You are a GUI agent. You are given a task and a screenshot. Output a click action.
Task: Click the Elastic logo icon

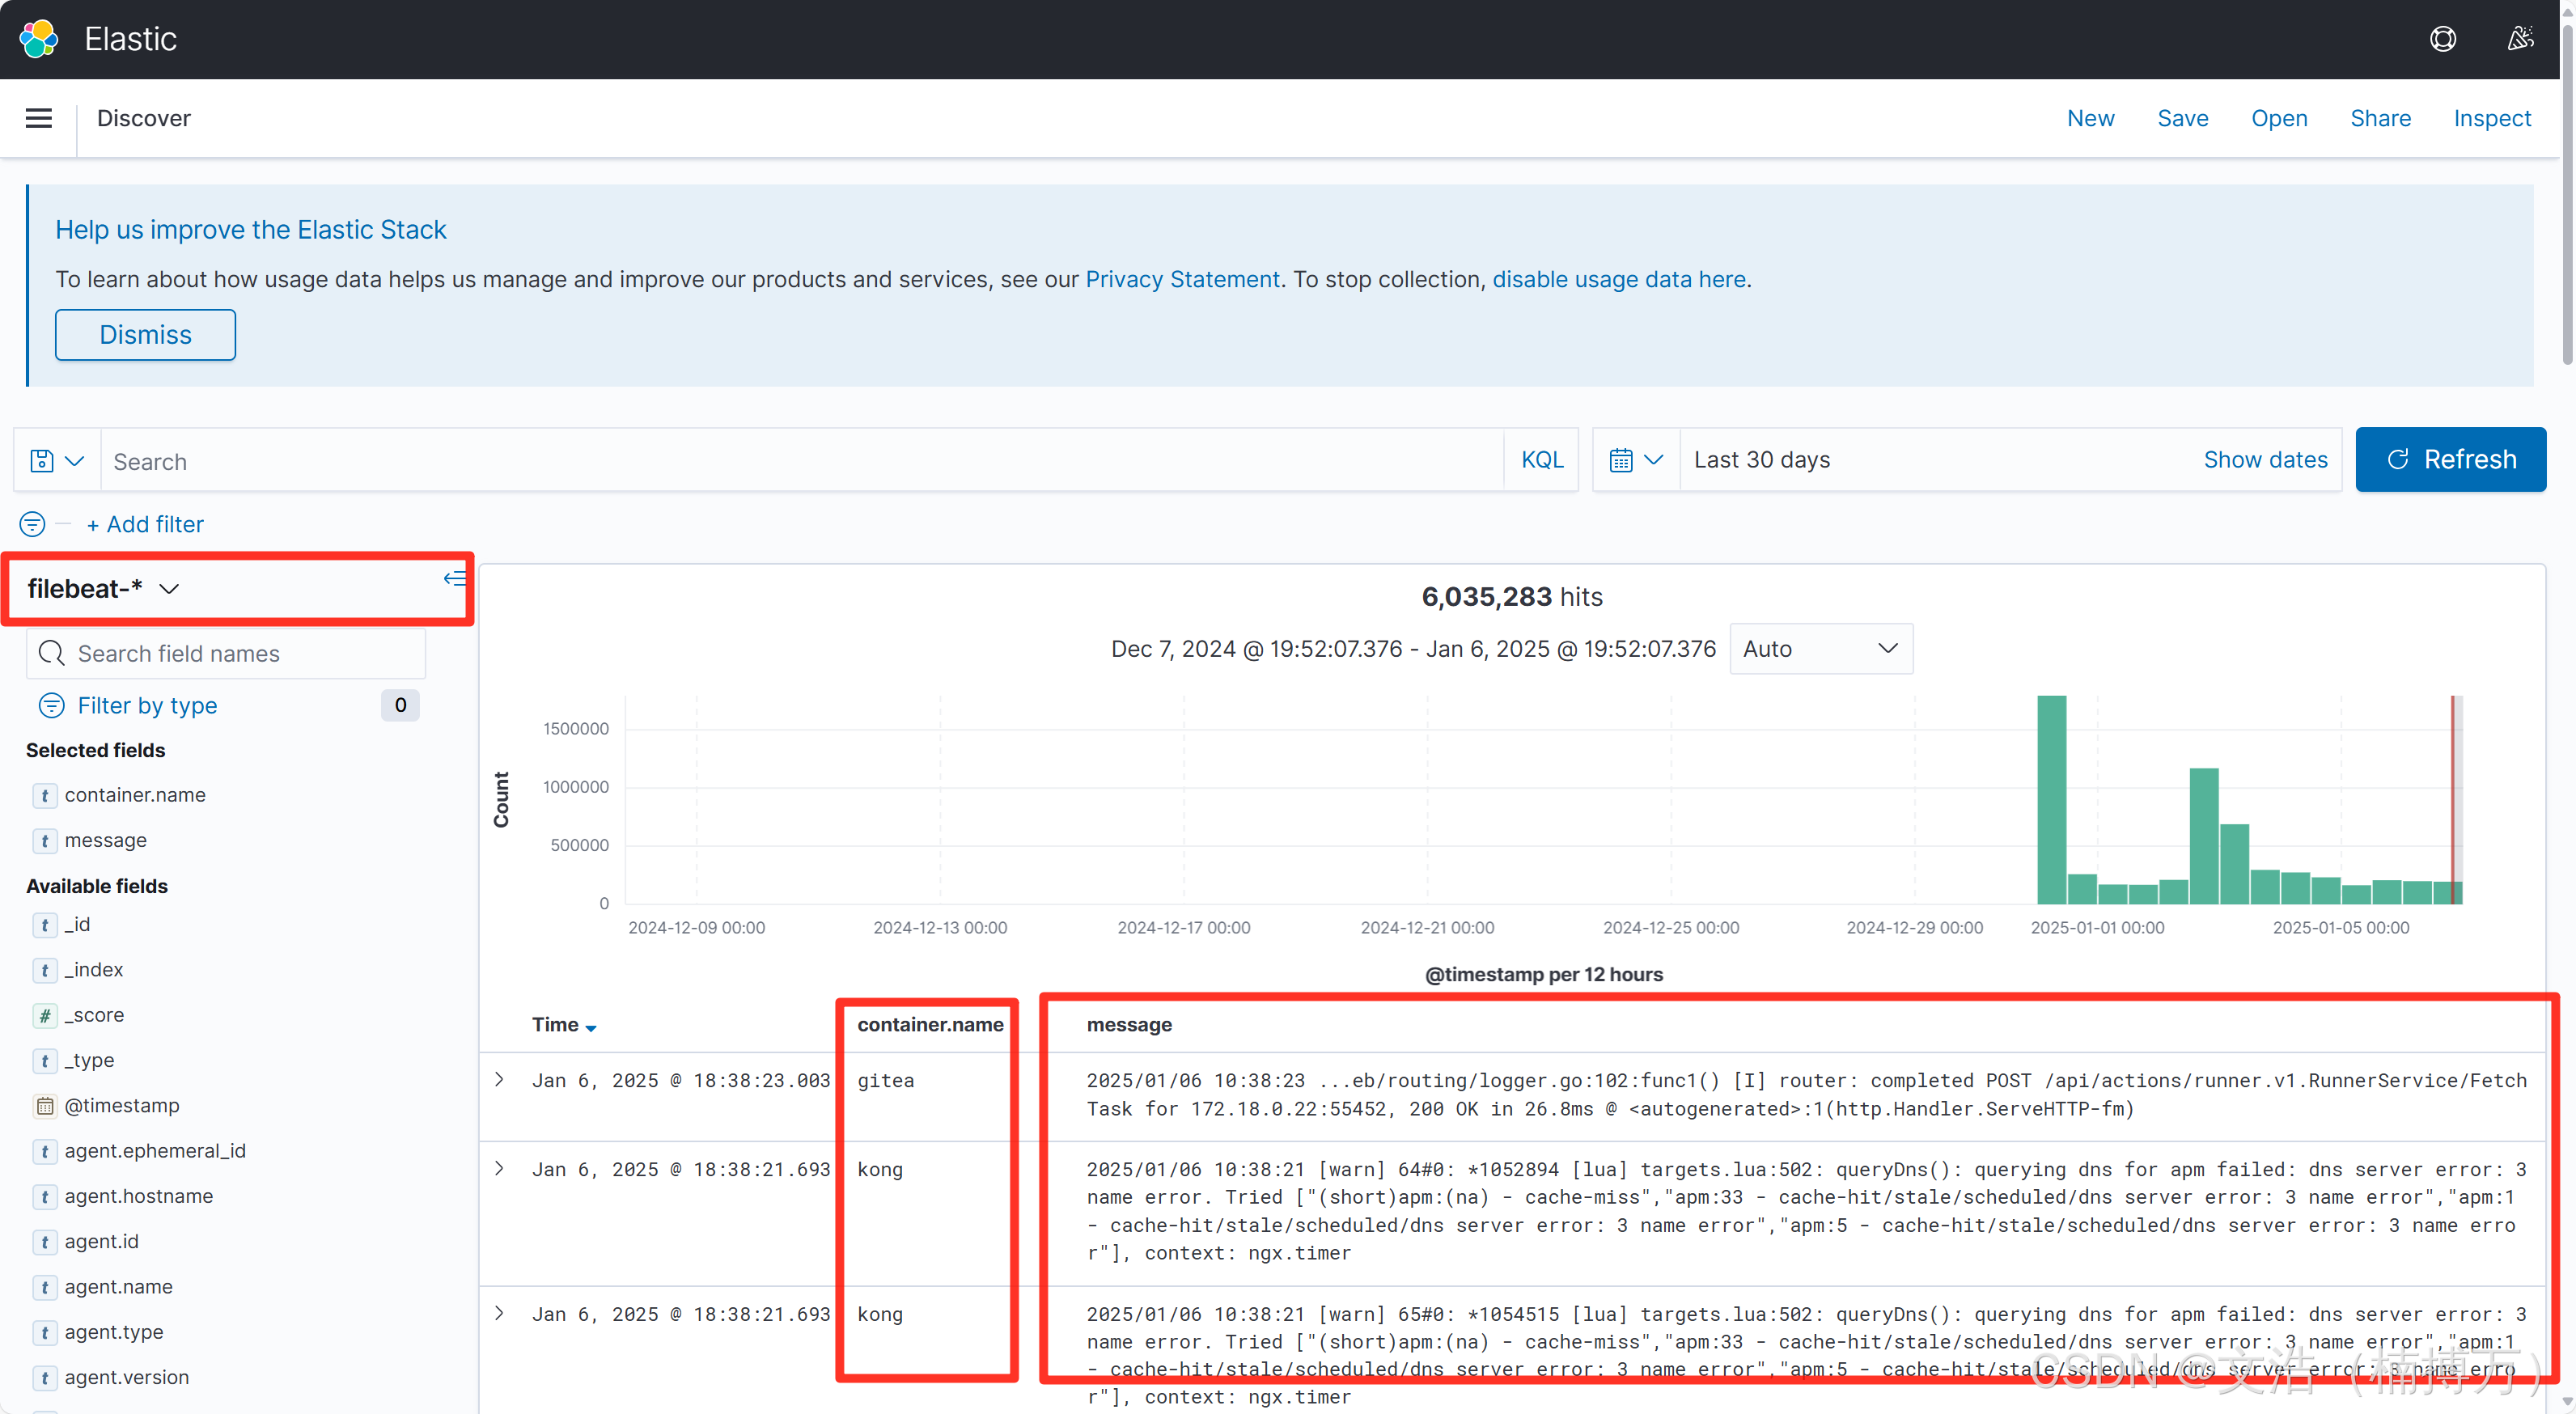[39, 39]
